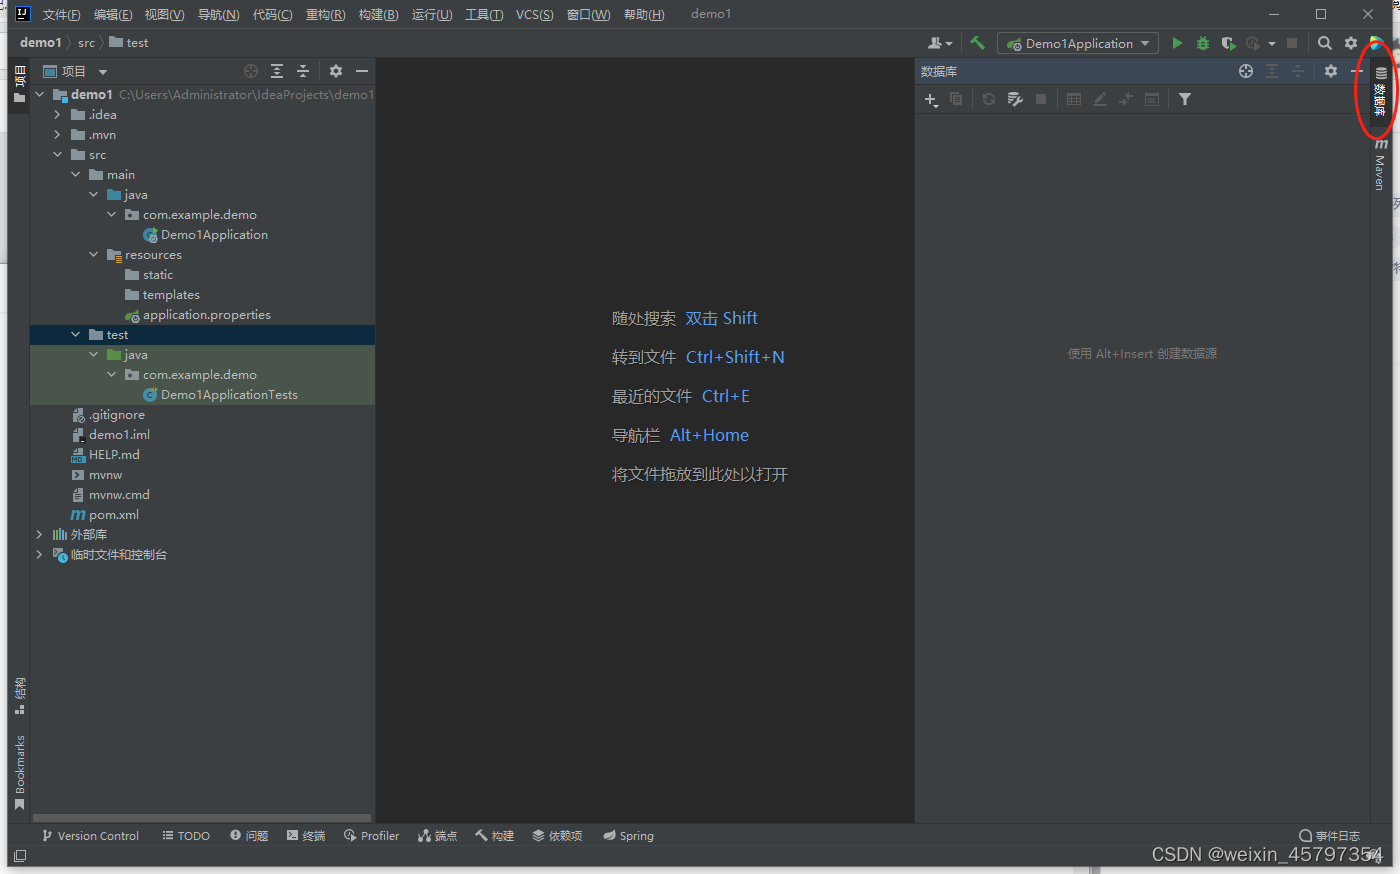Click the new data source plus icon
This screenshot has width=1400, height=874.
coord(930,100)
